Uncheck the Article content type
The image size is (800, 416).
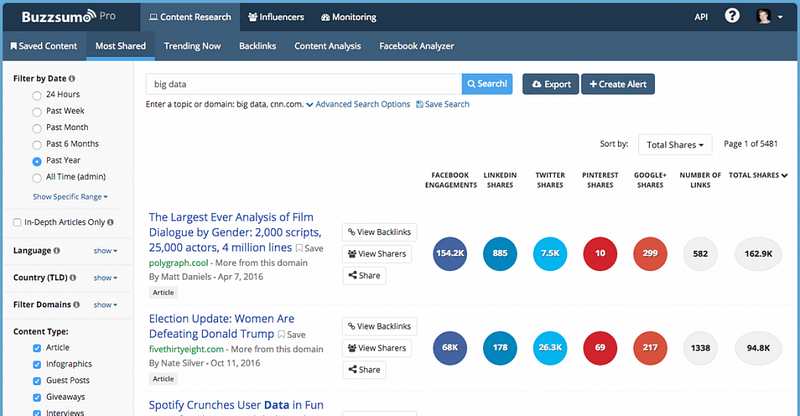37,348
